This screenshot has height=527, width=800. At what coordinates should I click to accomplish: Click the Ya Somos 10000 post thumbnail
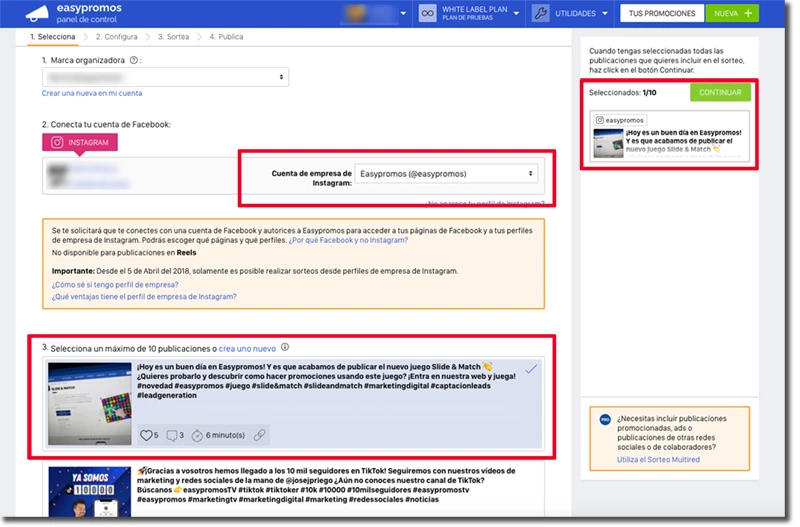[x=90, y=492]
